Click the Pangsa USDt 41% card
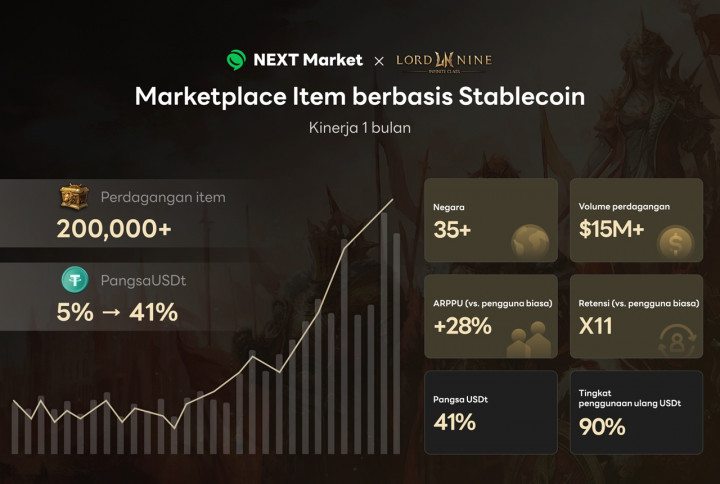Viewport: 720px width, 484px height. click(491, 412)
